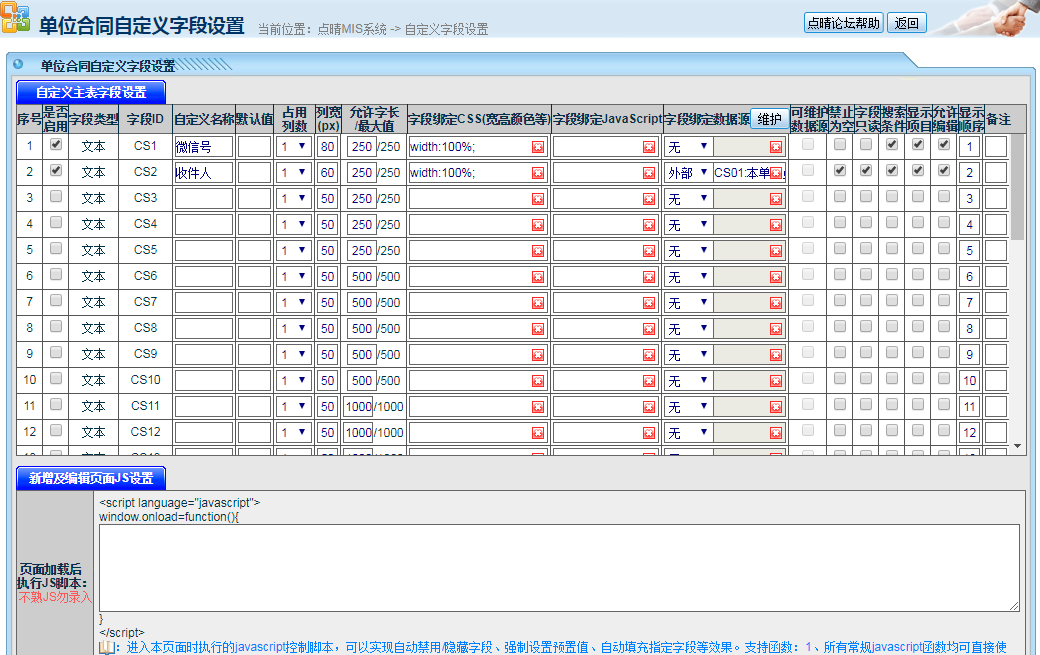Image resolution: width=1040 pixels, height=655 pixels.
Task: Click the red clear icon in CS1 CSS field
Action: (x=538, y=147)
